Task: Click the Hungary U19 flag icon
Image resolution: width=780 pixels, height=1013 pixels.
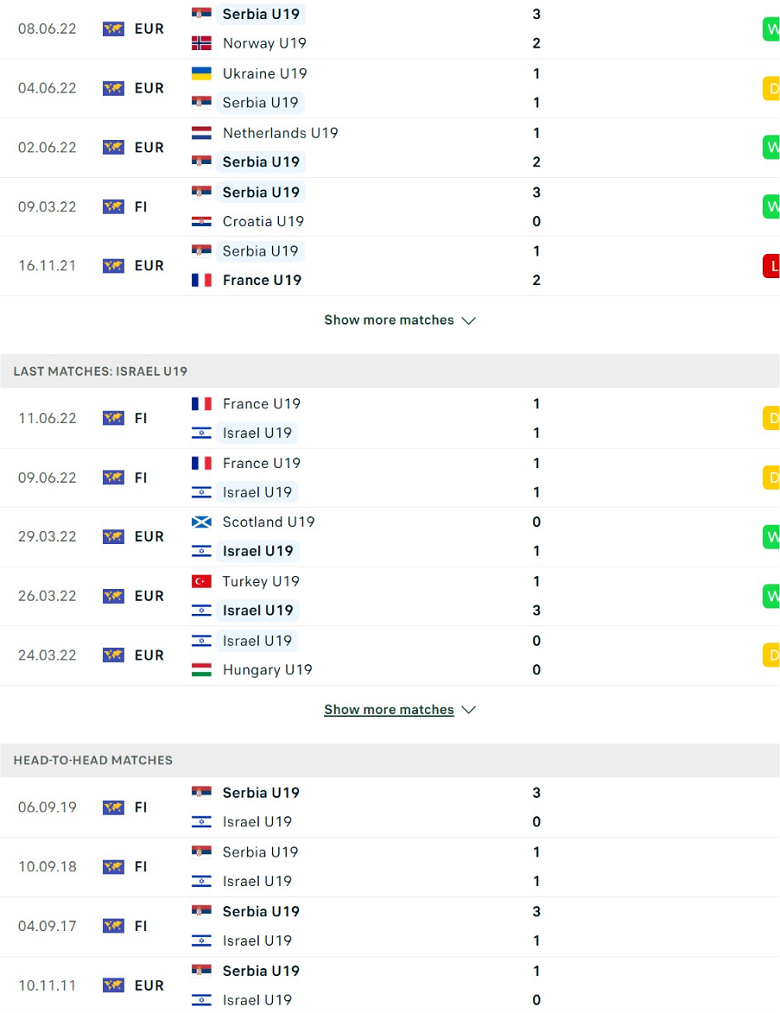Action: 202,670
